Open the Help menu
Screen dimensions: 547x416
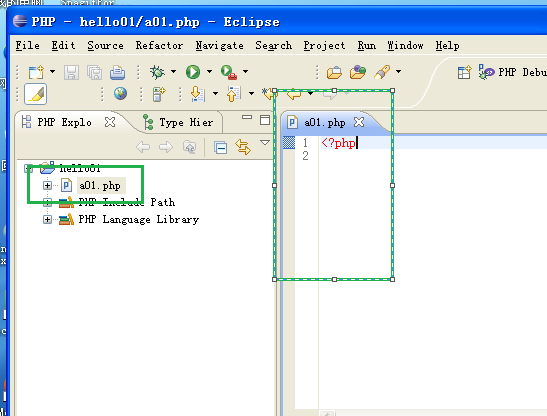tap(447, 46)
